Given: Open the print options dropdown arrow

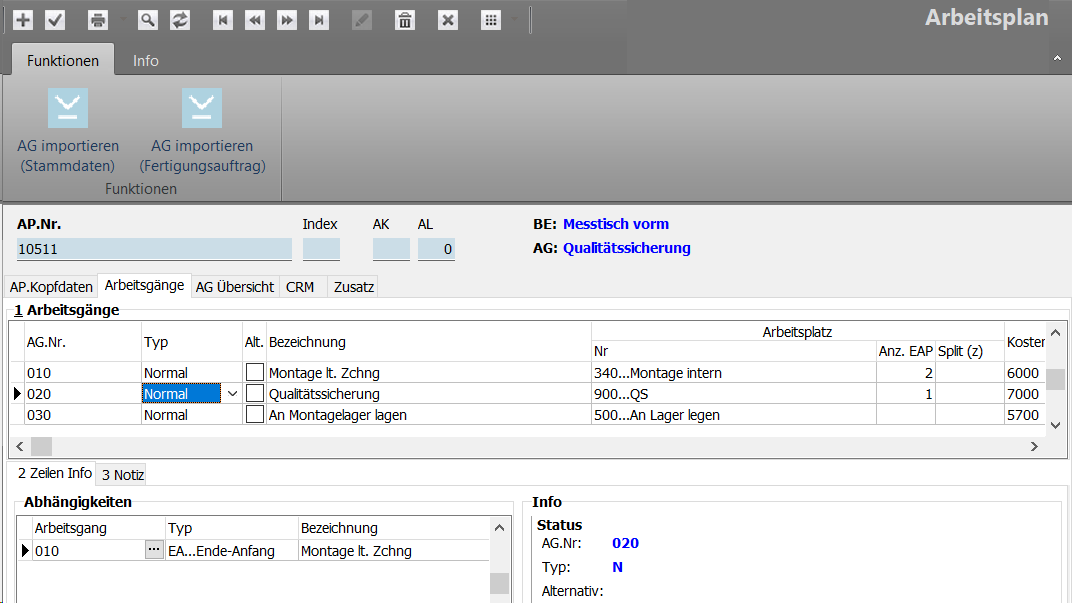Looking at the screenshot, I should pyautogui.click(x=124, y=20).
